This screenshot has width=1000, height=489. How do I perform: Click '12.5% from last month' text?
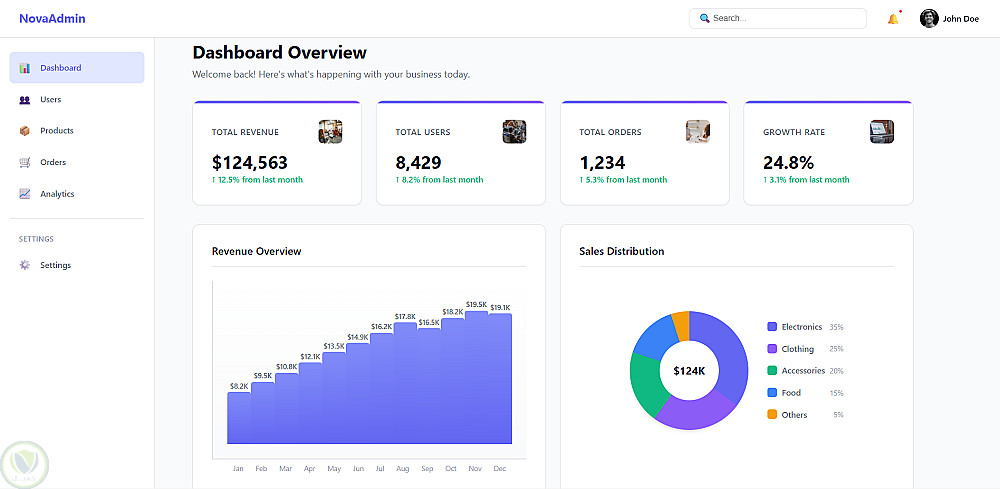pos(260,180)
